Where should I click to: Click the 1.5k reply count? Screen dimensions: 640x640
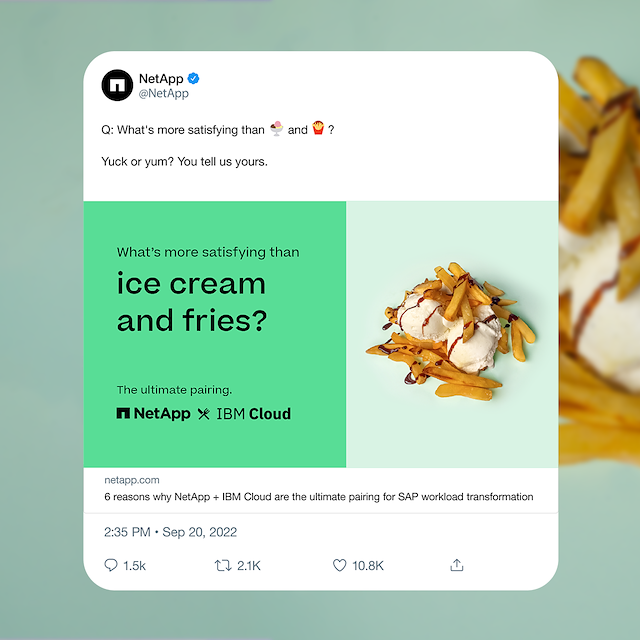pos(134,566)
